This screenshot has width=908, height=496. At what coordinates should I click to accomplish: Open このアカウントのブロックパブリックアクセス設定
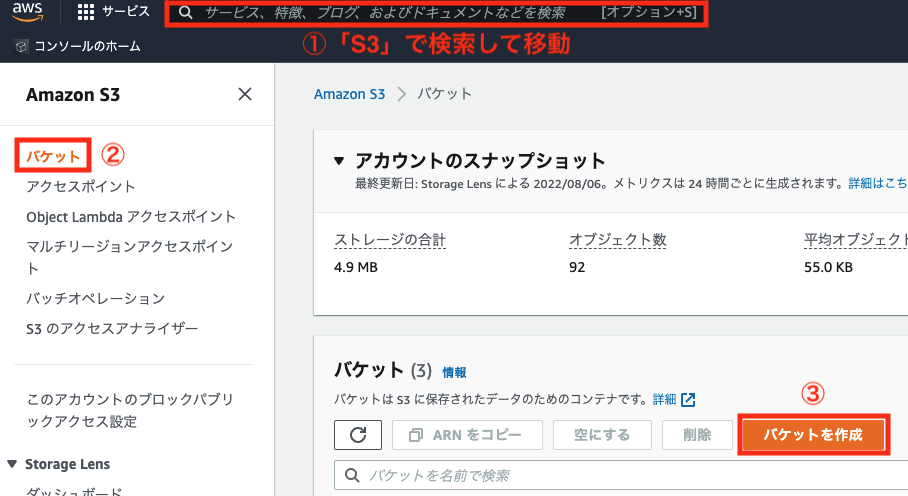tap(130, 410)
